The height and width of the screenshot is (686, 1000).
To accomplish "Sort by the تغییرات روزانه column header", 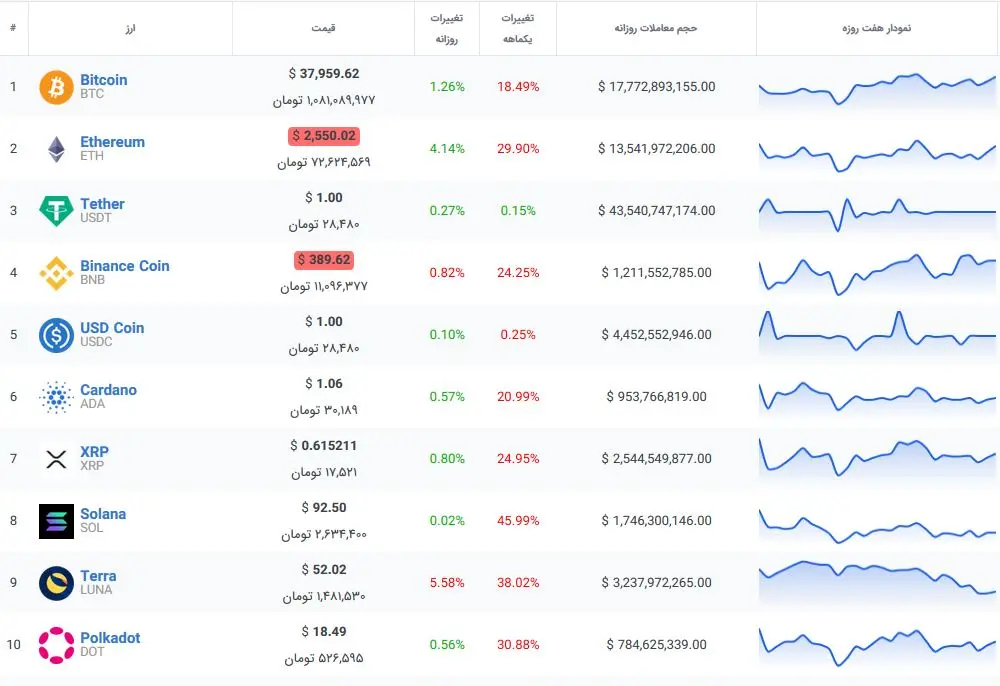I will (446, 28).
